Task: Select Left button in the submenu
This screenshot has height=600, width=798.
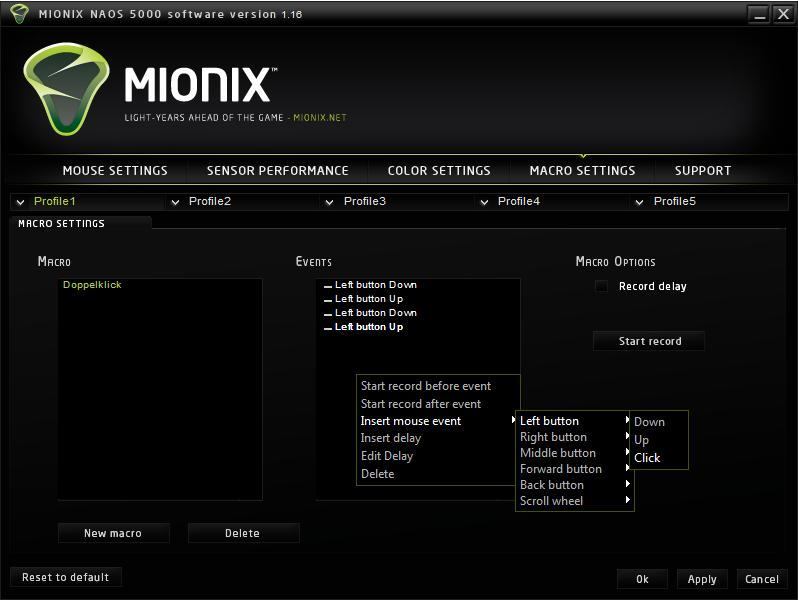Action: click(x=549, y=421)
